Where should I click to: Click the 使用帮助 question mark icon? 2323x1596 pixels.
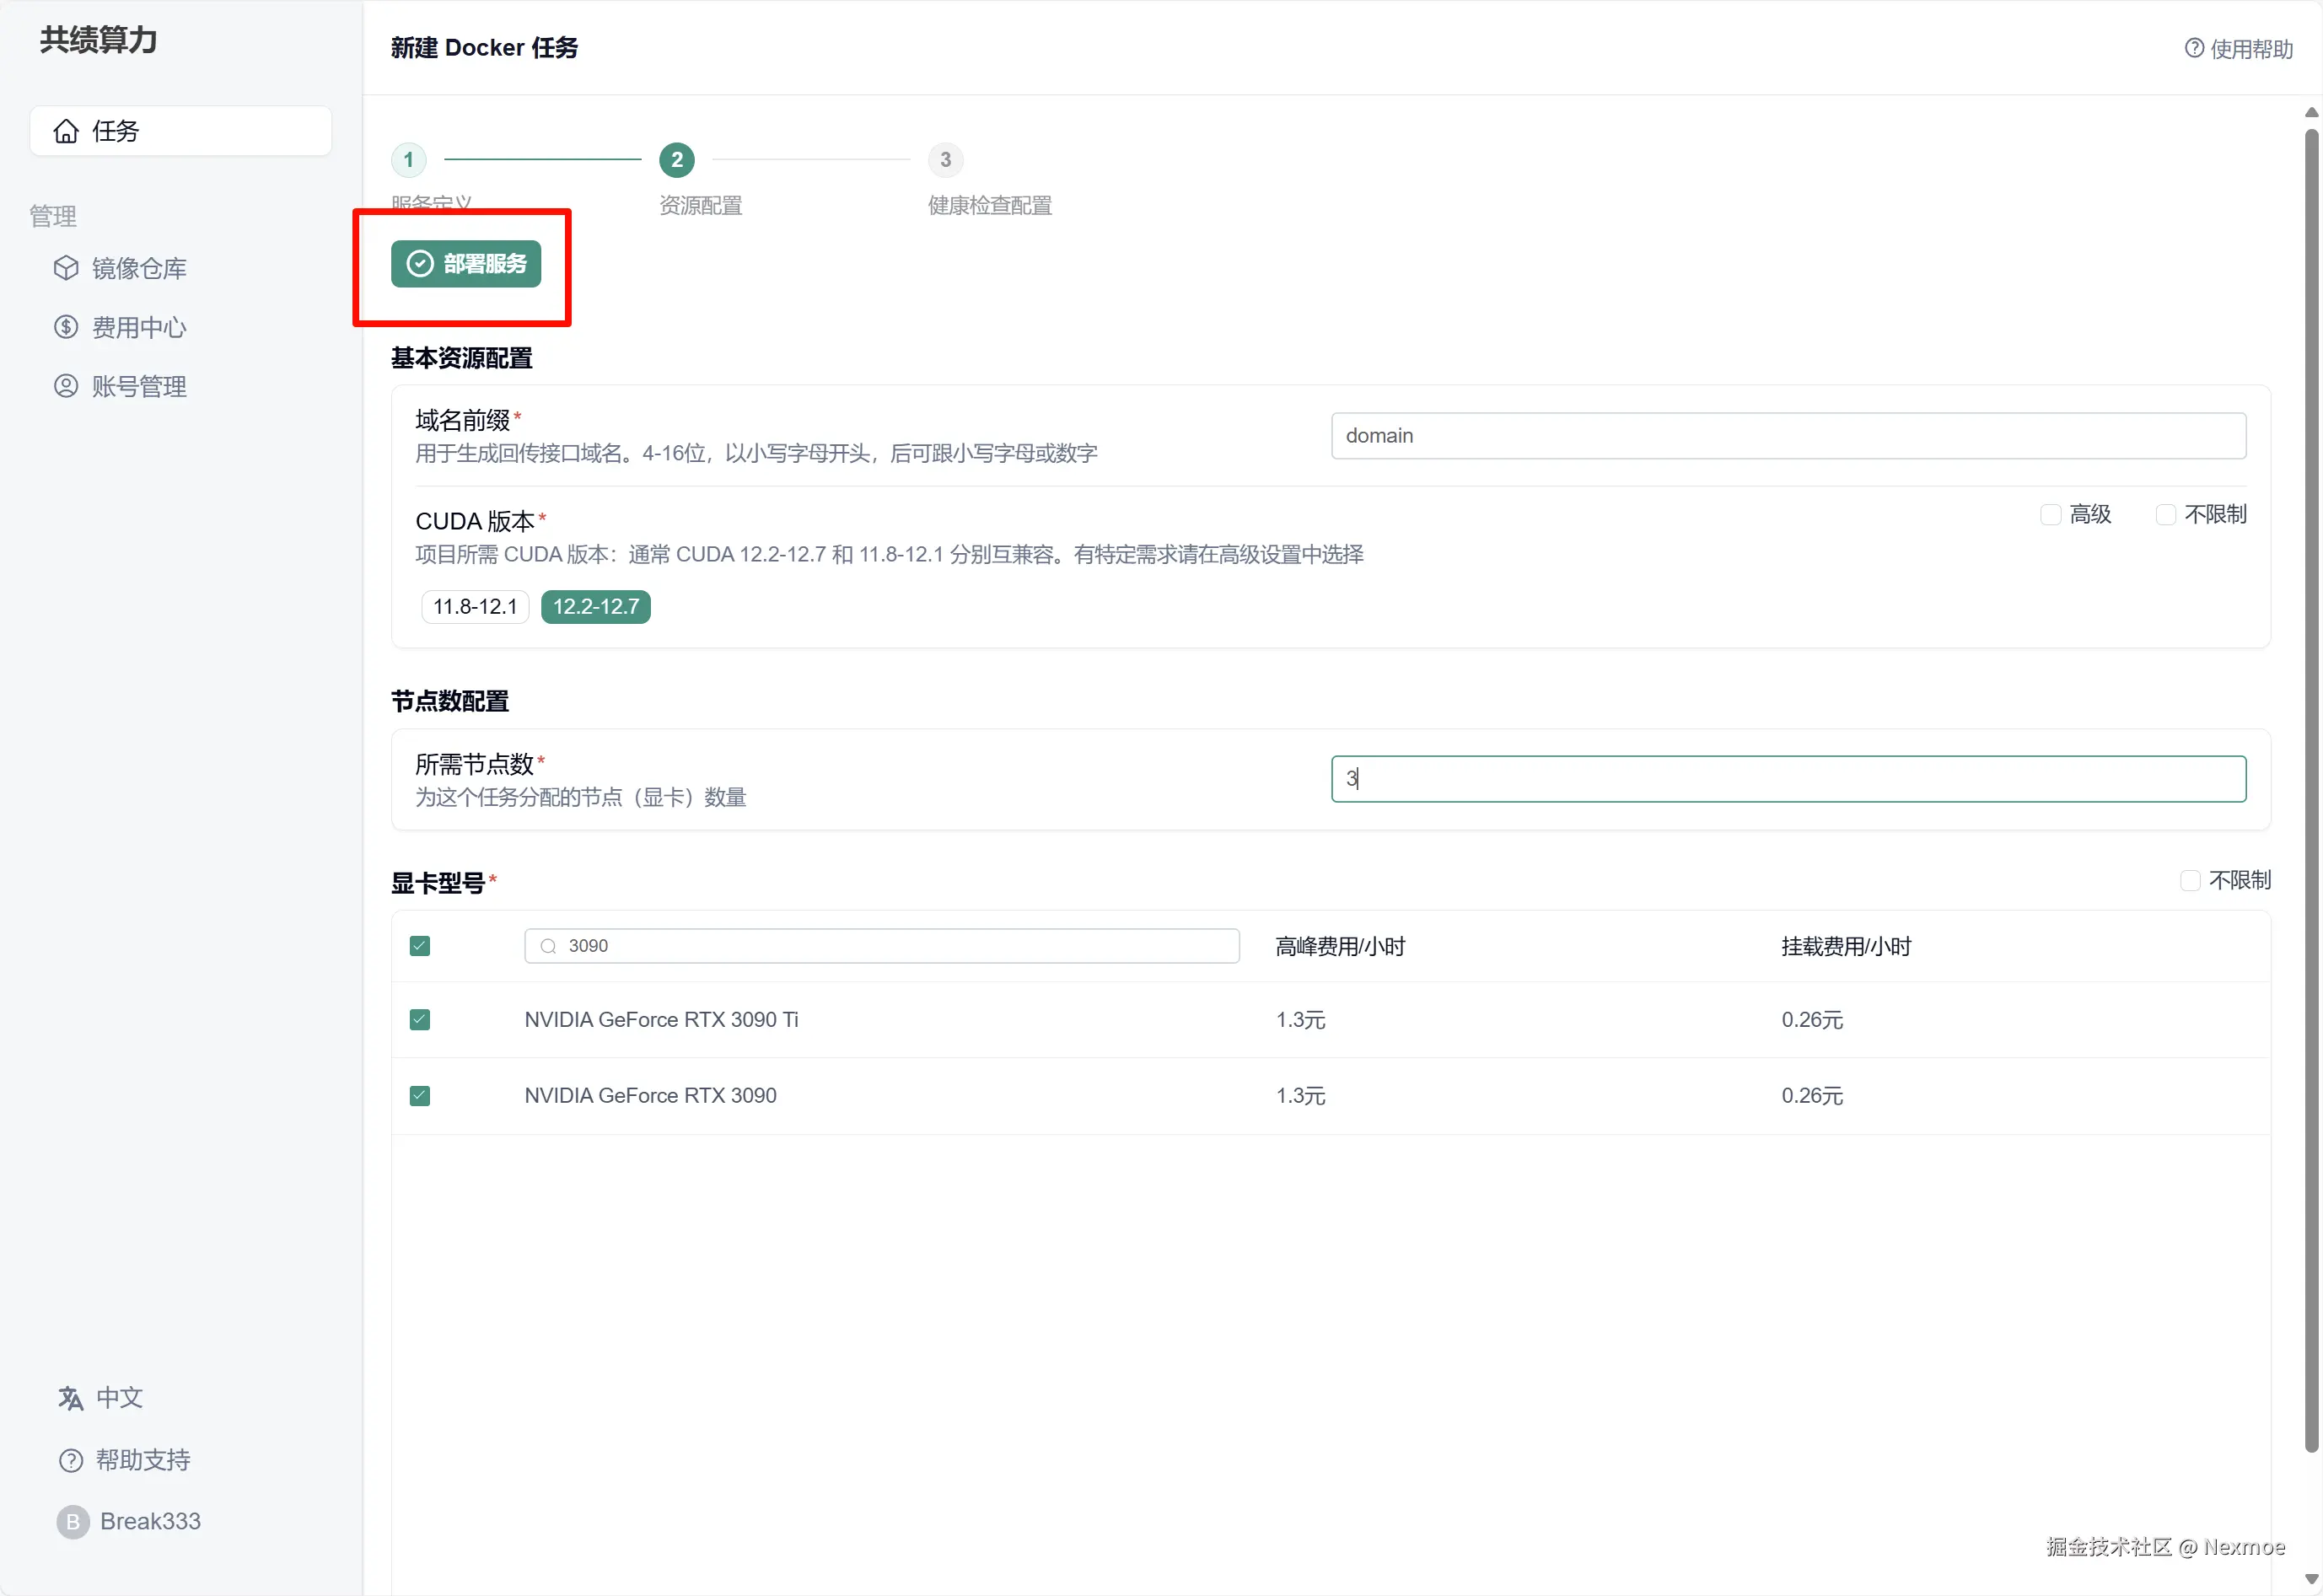point(2194,48)
